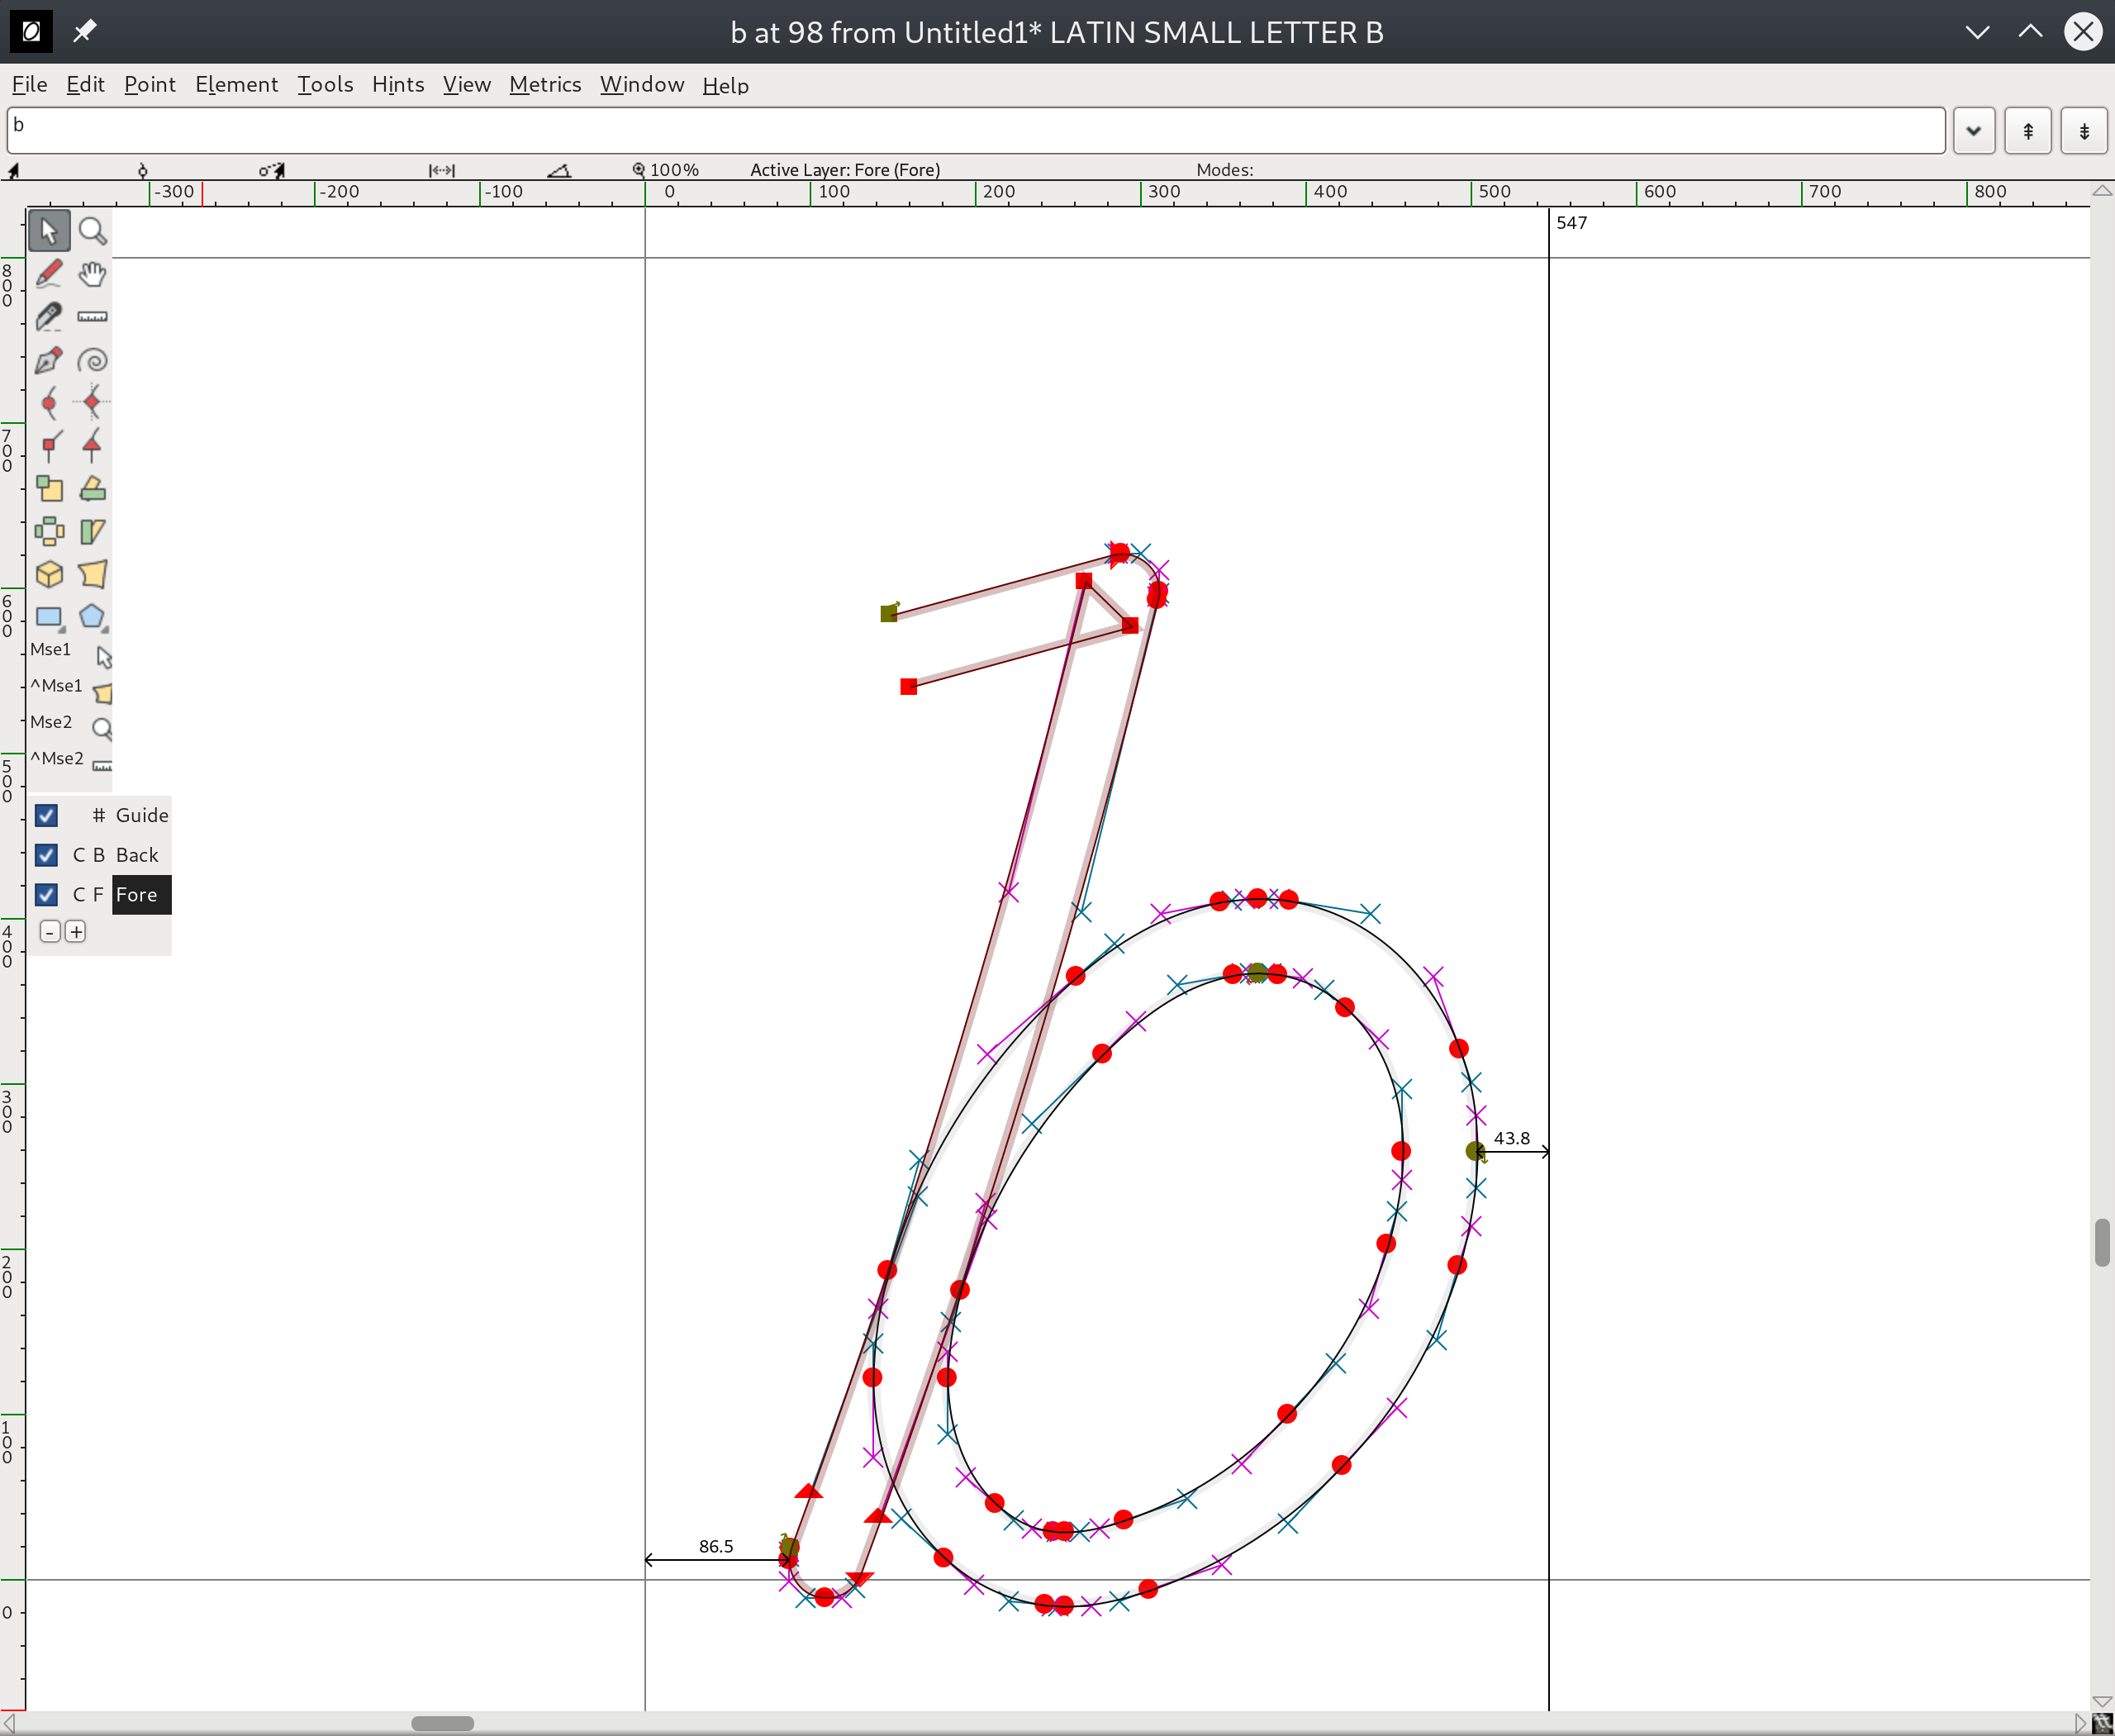Click the previous glyph button
Image resolution: width=2115 pixels, height=1736 pixels.
point(2028,130)
